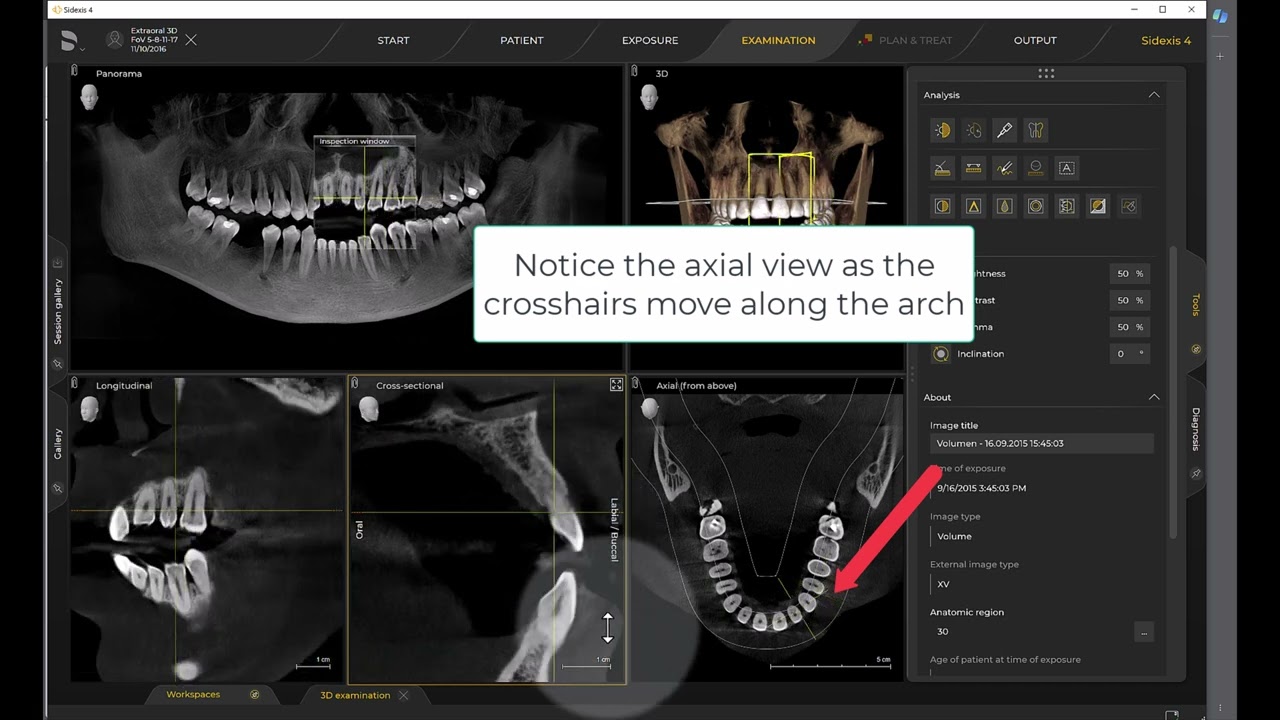Toggle the pin below the Session gallery tab
1280x720 pixels.
point(57,364)
